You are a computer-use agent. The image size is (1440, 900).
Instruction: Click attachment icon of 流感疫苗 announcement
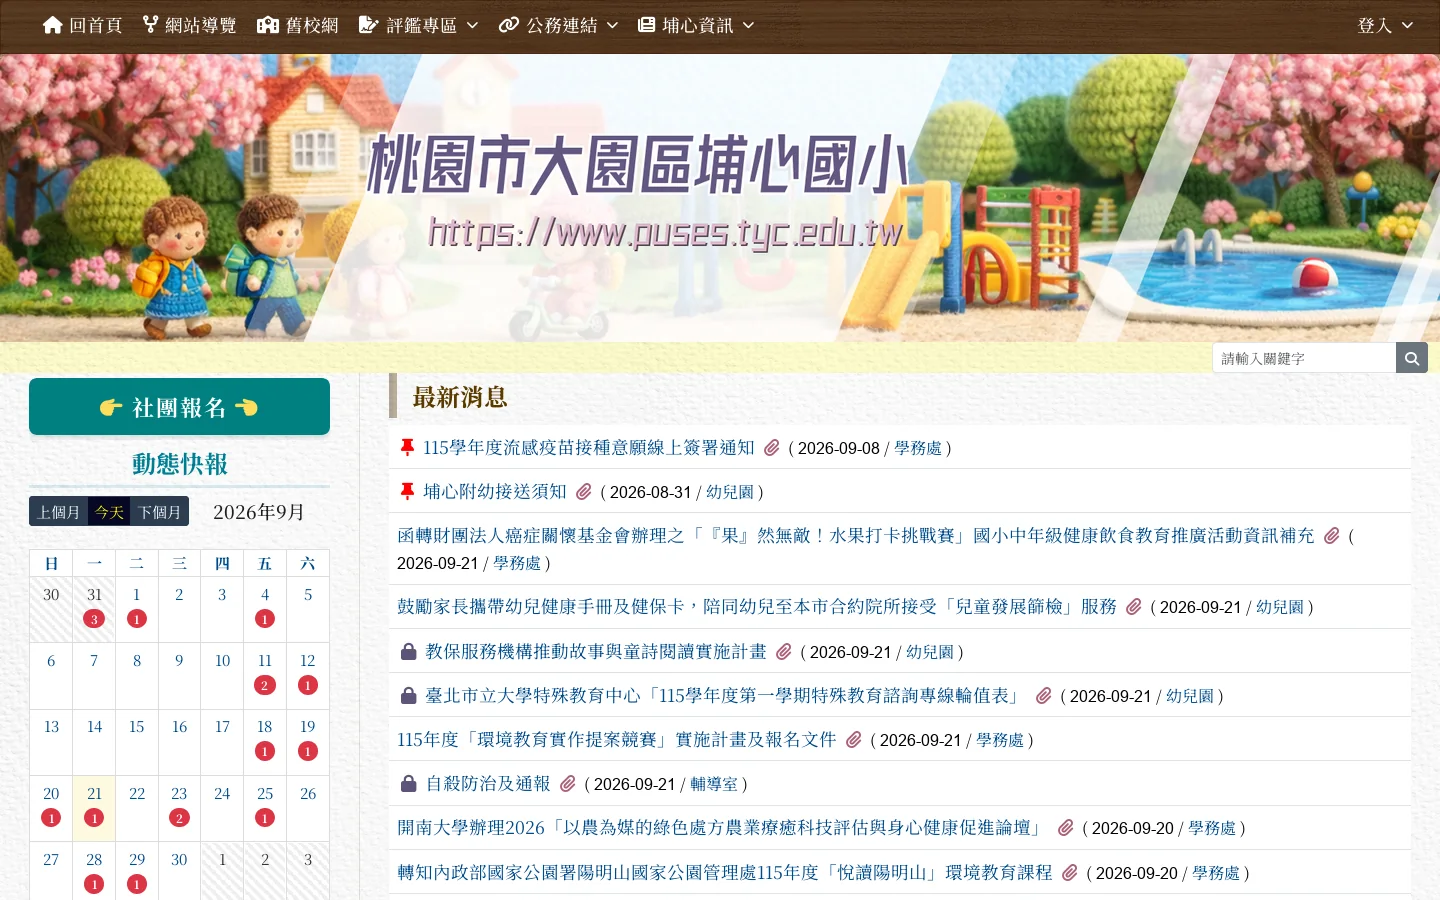pyautogui.click(x=772, y=448)
